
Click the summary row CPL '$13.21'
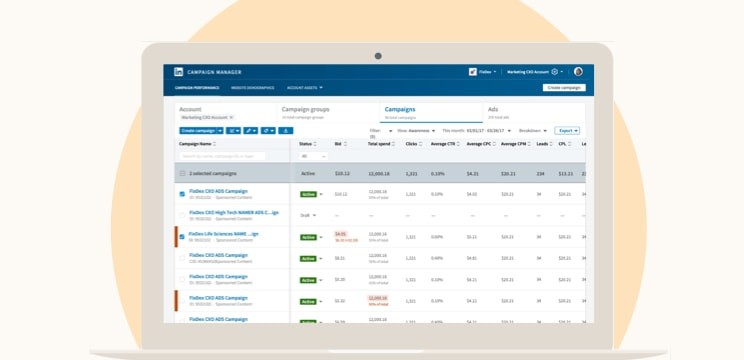click(x=566, y=174)
